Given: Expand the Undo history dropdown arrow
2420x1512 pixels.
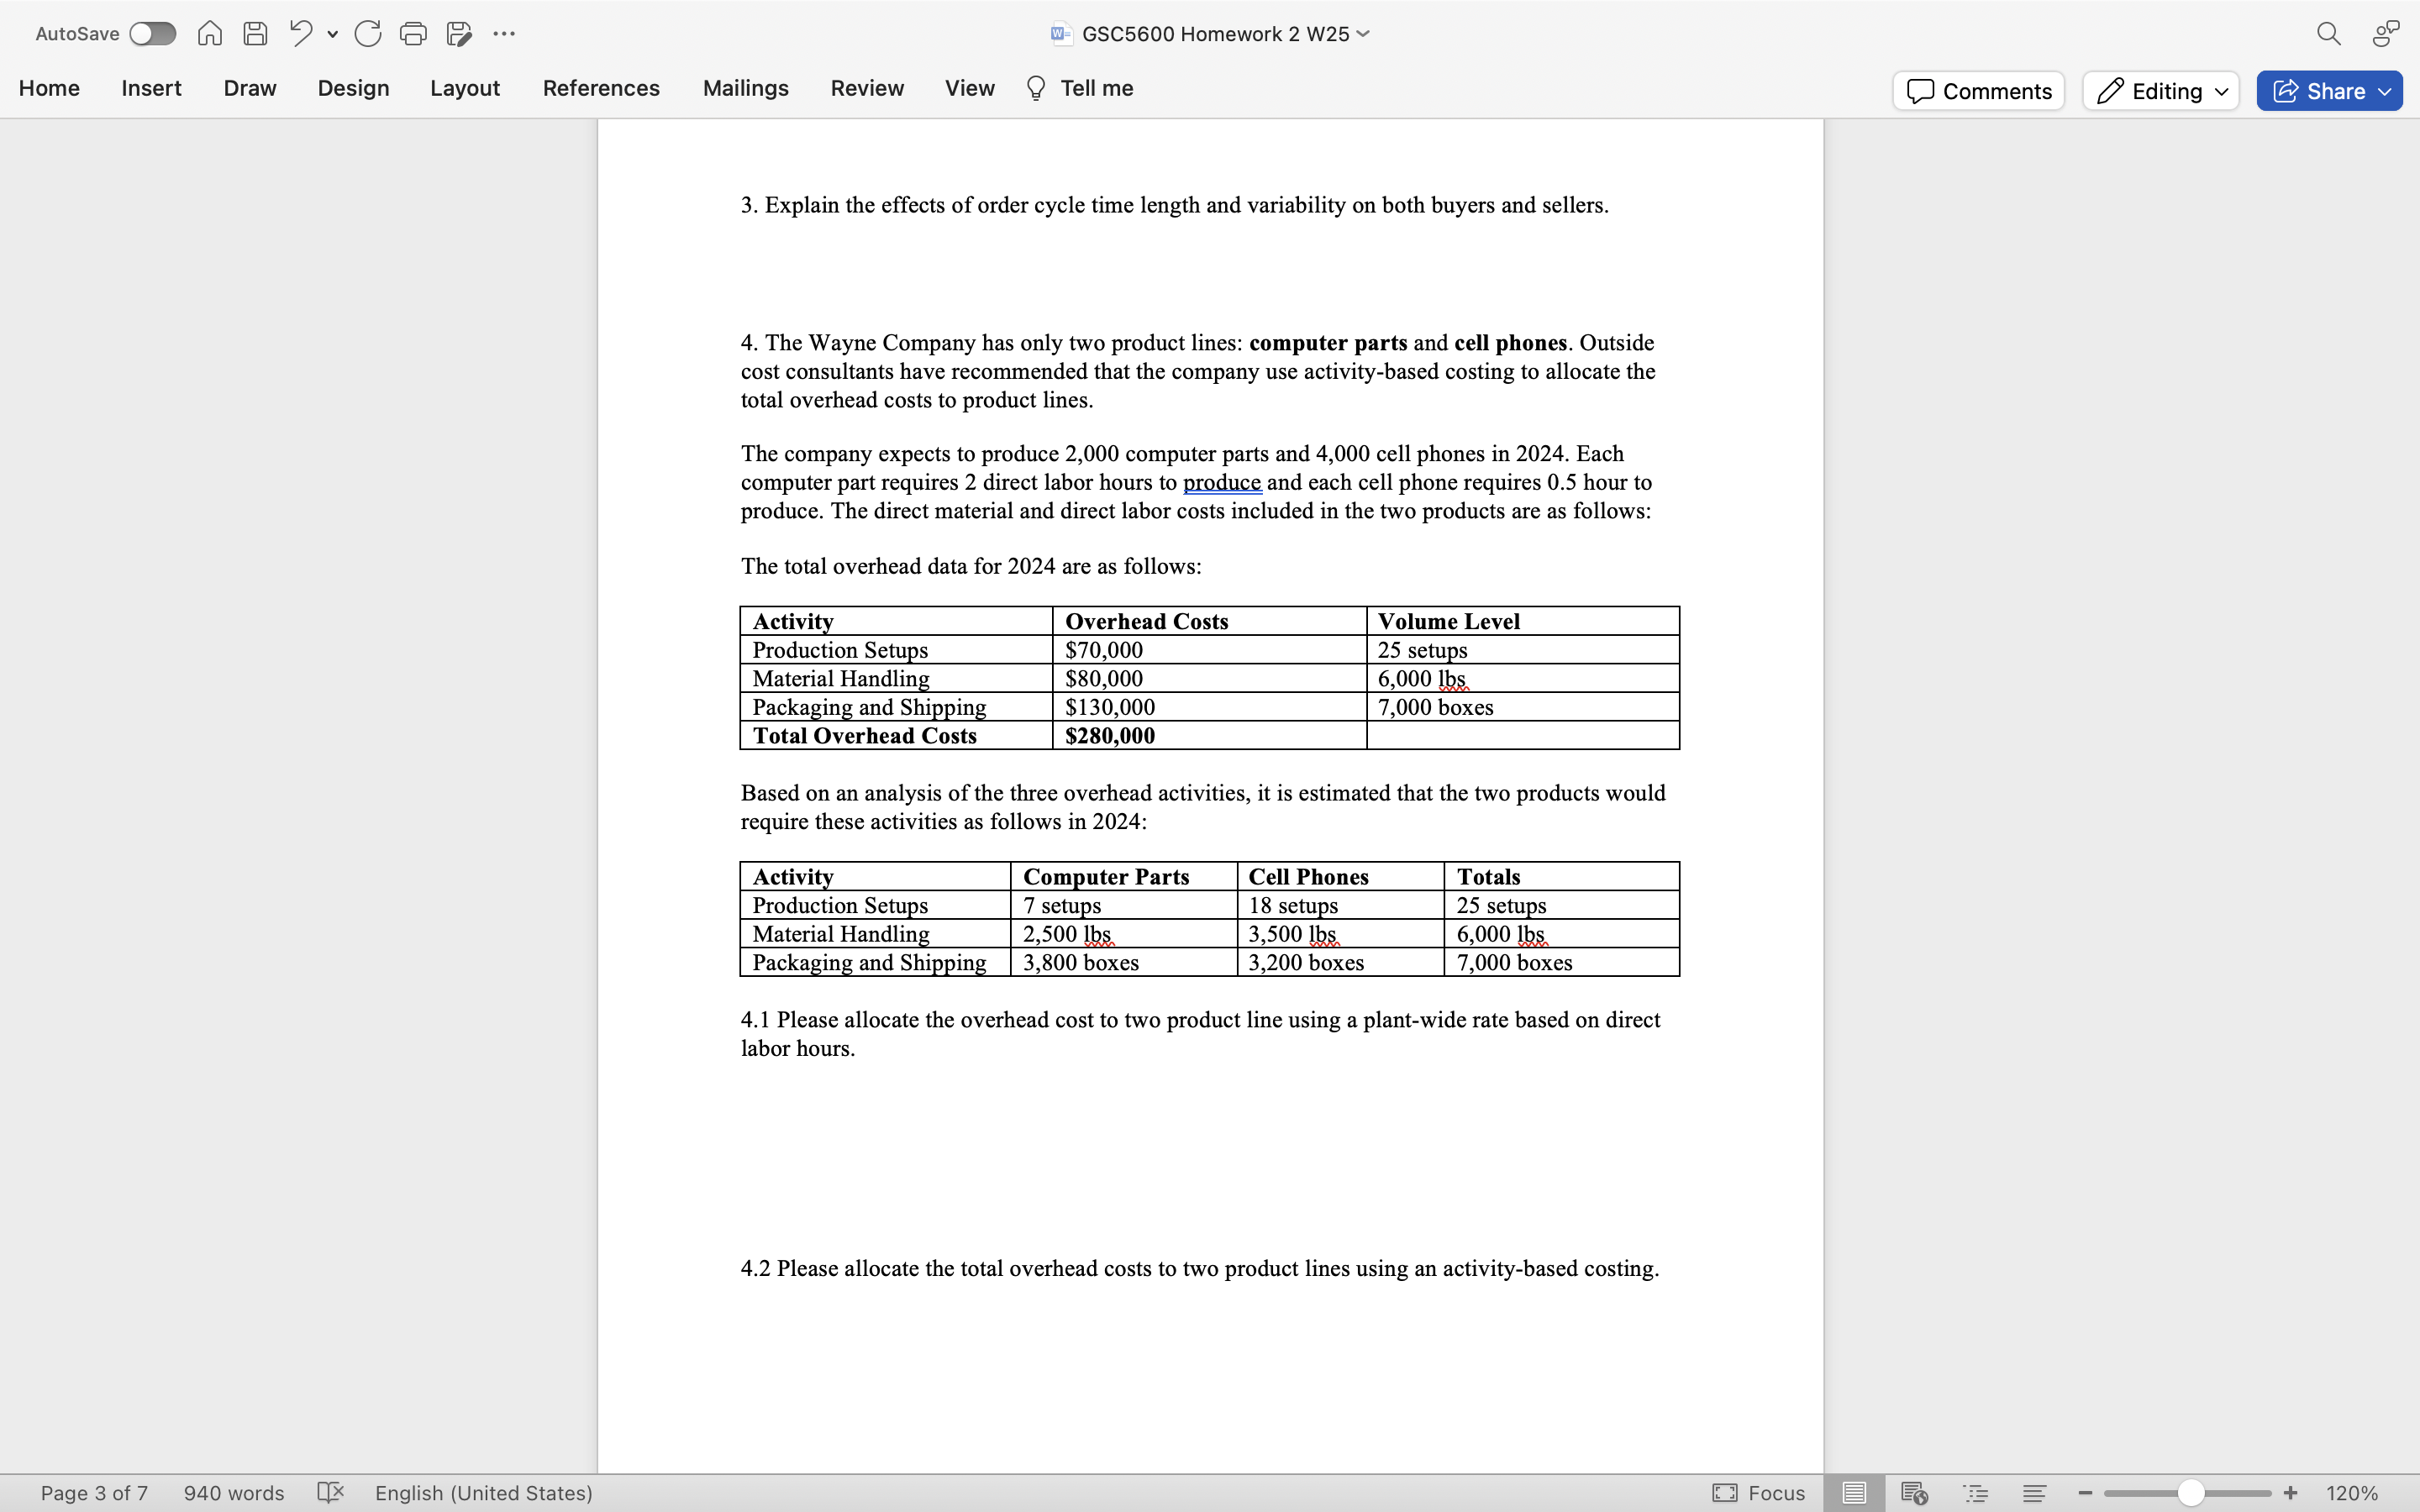Looking at the screenshot, I should point(332,34).
